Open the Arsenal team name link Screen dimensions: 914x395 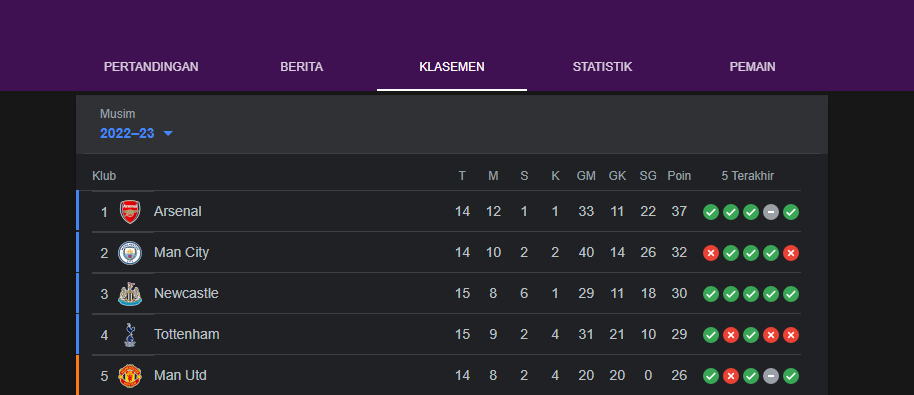coord(178,211)
